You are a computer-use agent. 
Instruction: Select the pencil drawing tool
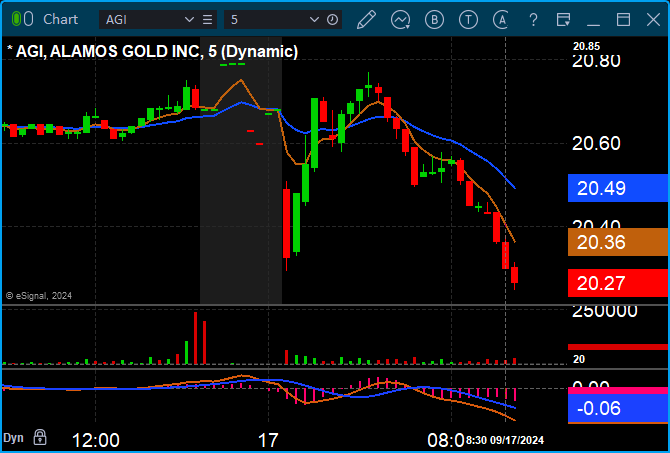click(x=366, y=20)
